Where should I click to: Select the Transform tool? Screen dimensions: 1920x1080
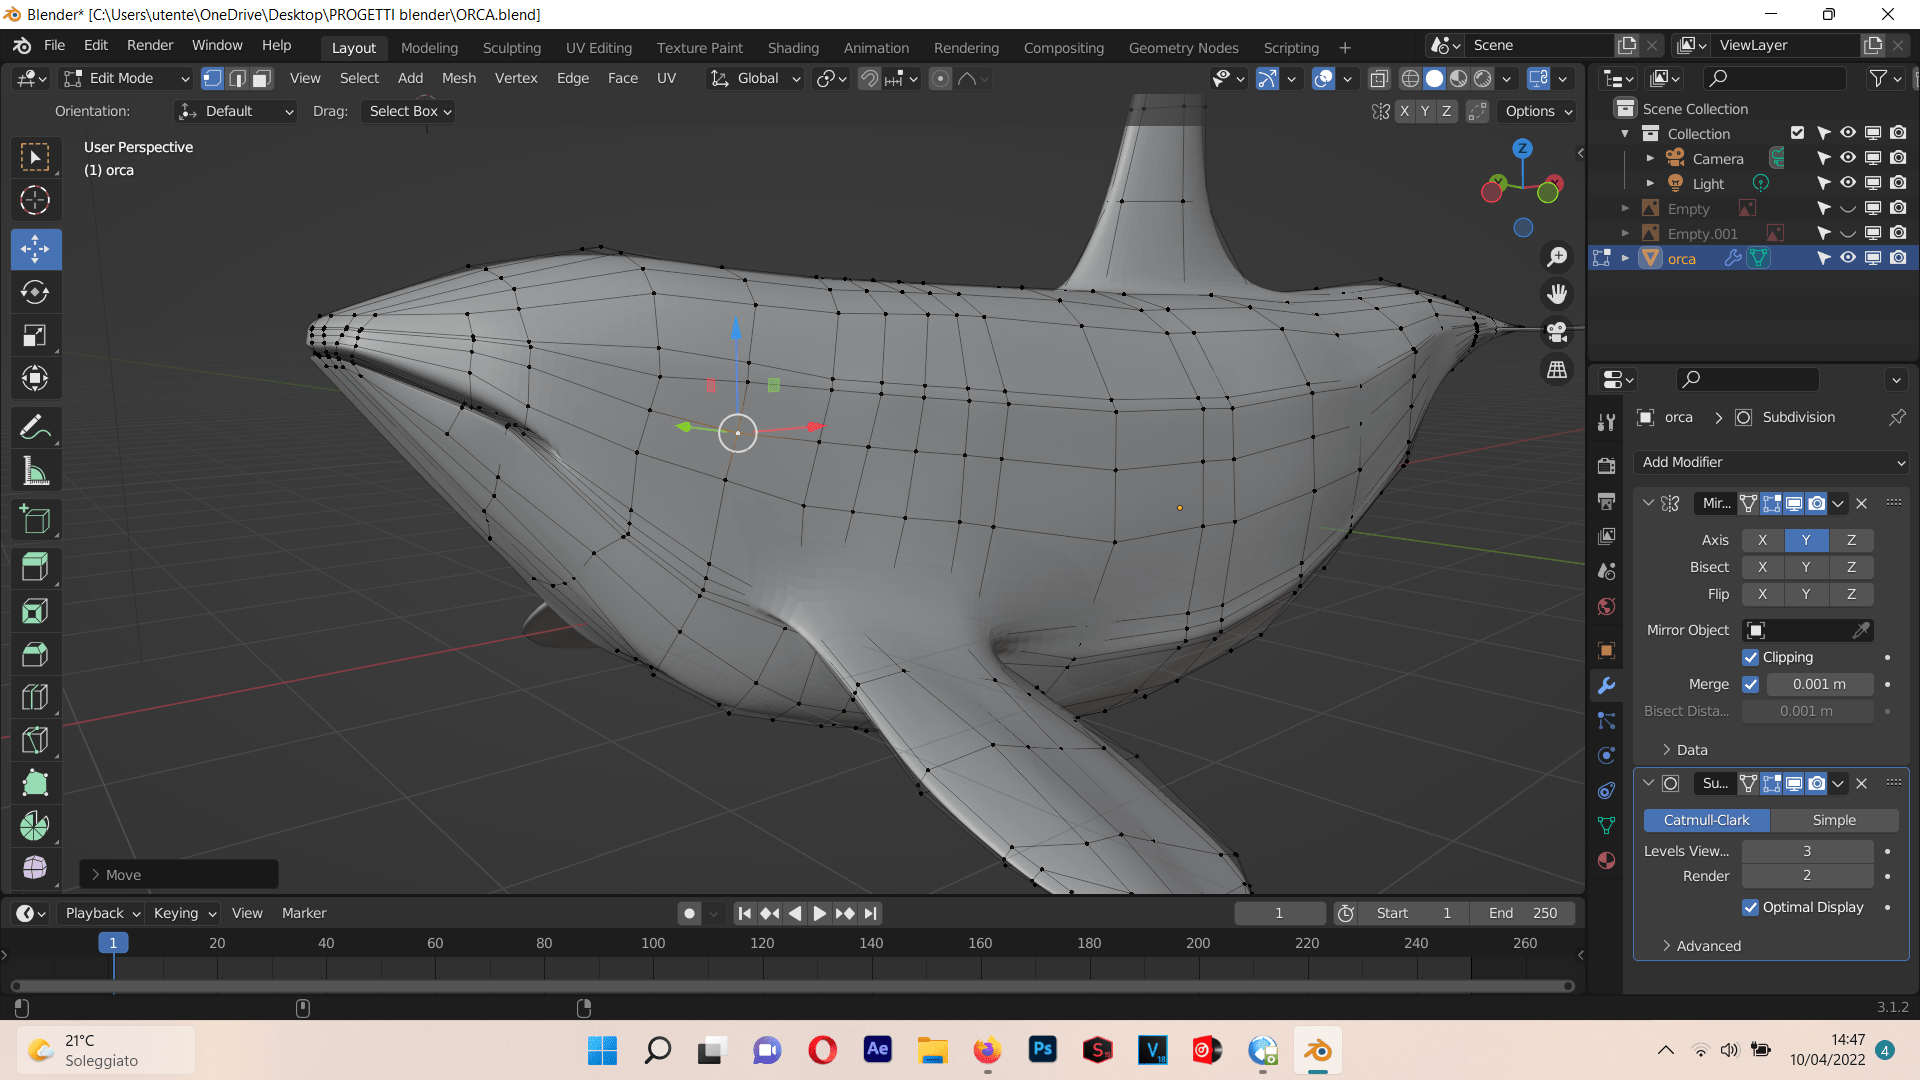coord(35,378)
